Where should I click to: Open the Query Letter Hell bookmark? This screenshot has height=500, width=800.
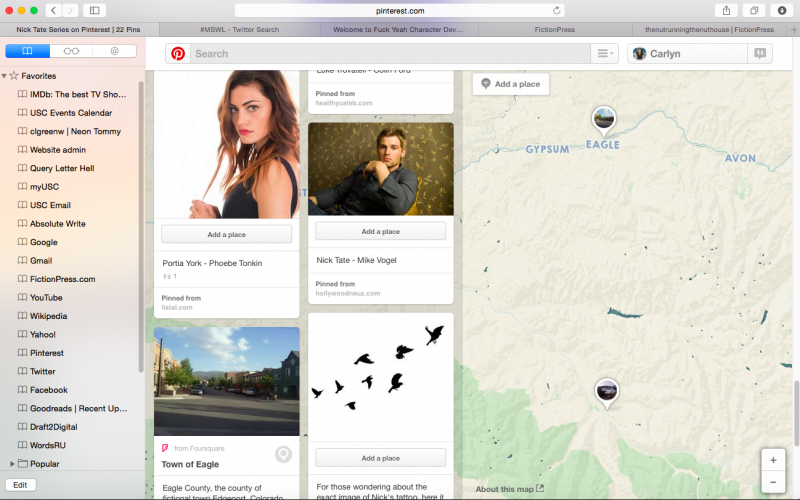[x=56, y=168]
